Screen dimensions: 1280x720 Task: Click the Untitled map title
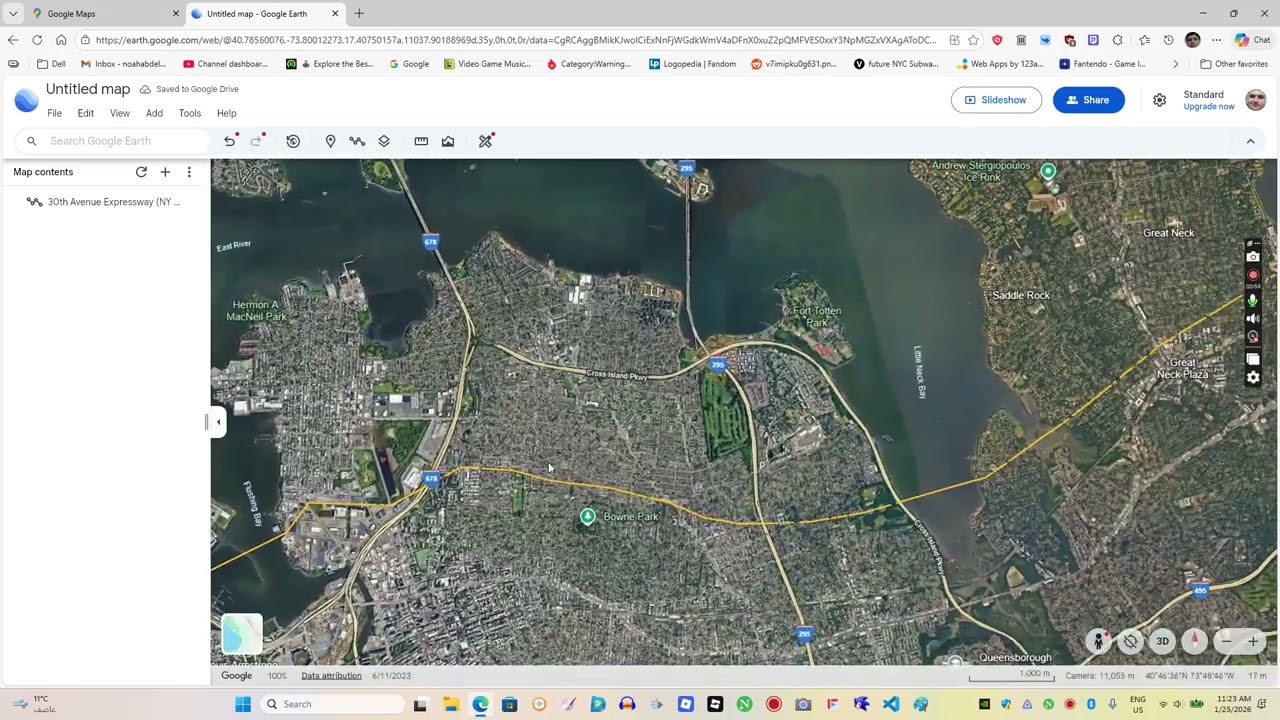click(88, 89)
